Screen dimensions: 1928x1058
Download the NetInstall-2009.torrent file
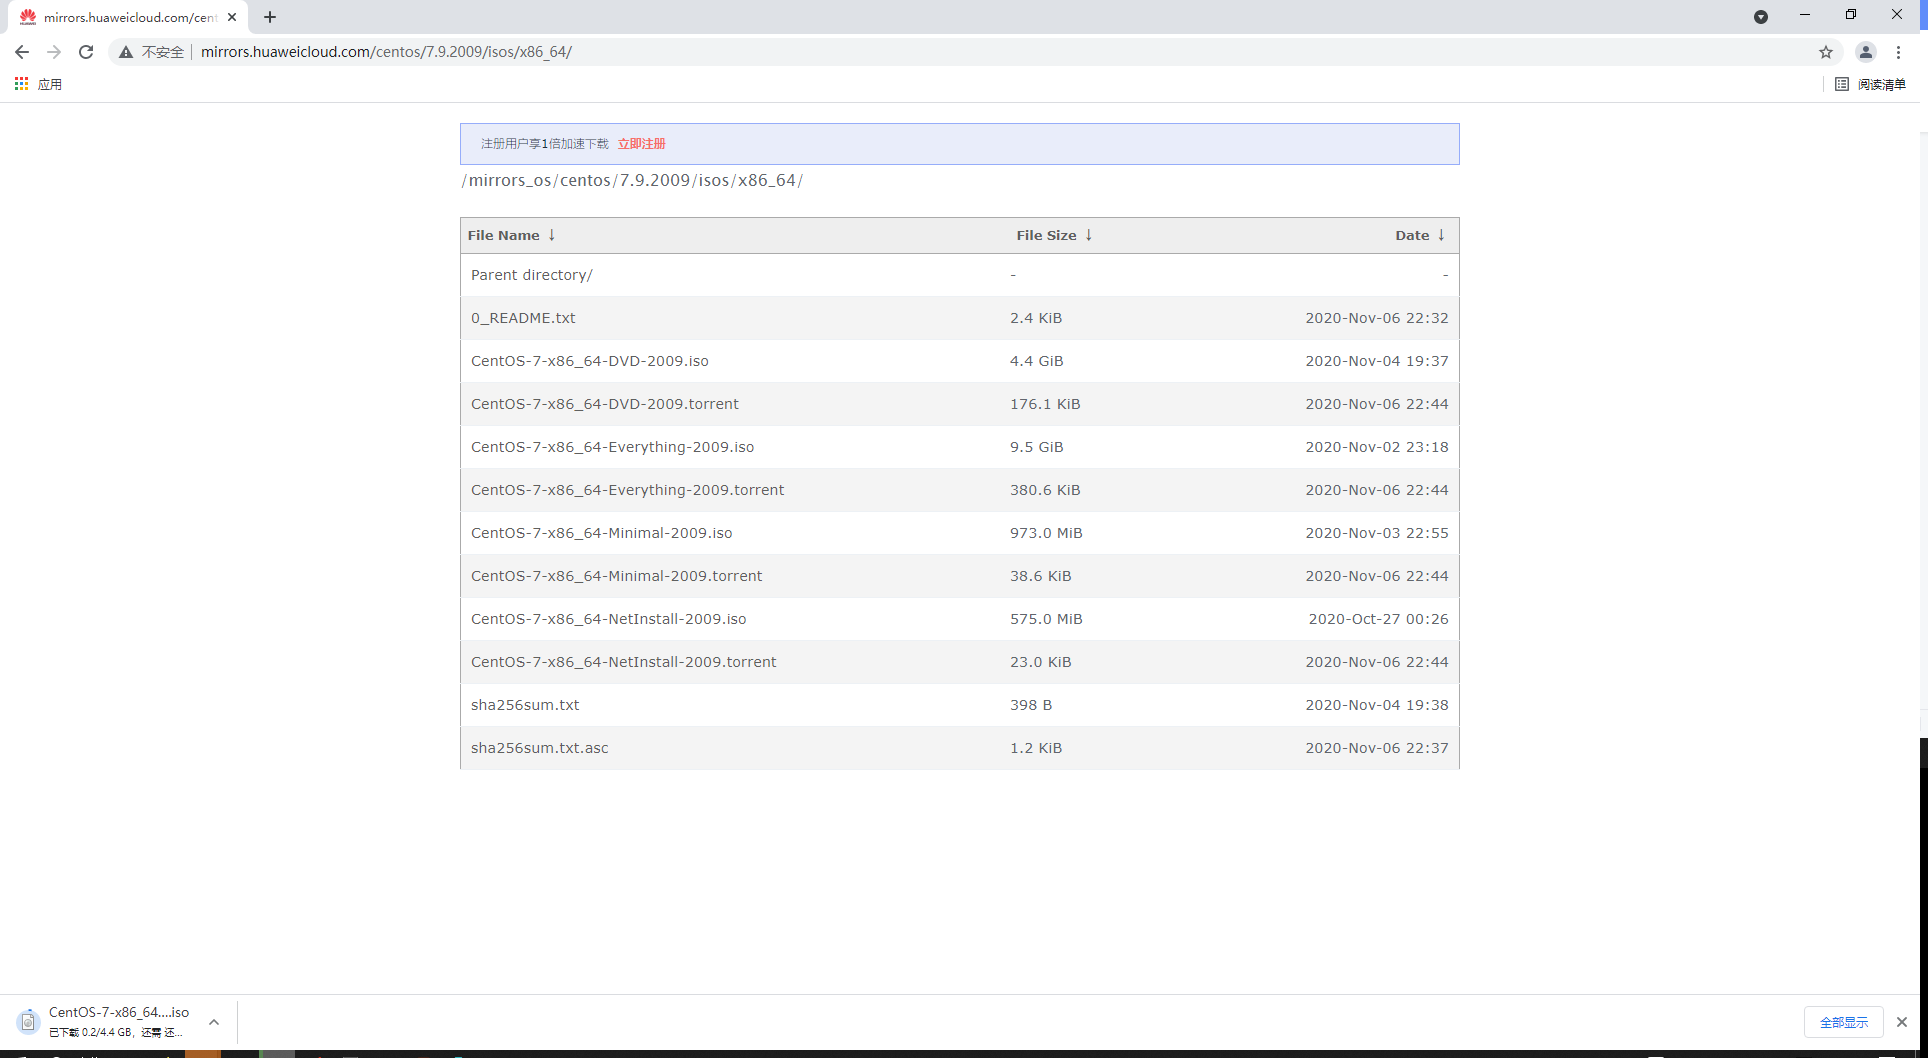[x=624, y=662]
